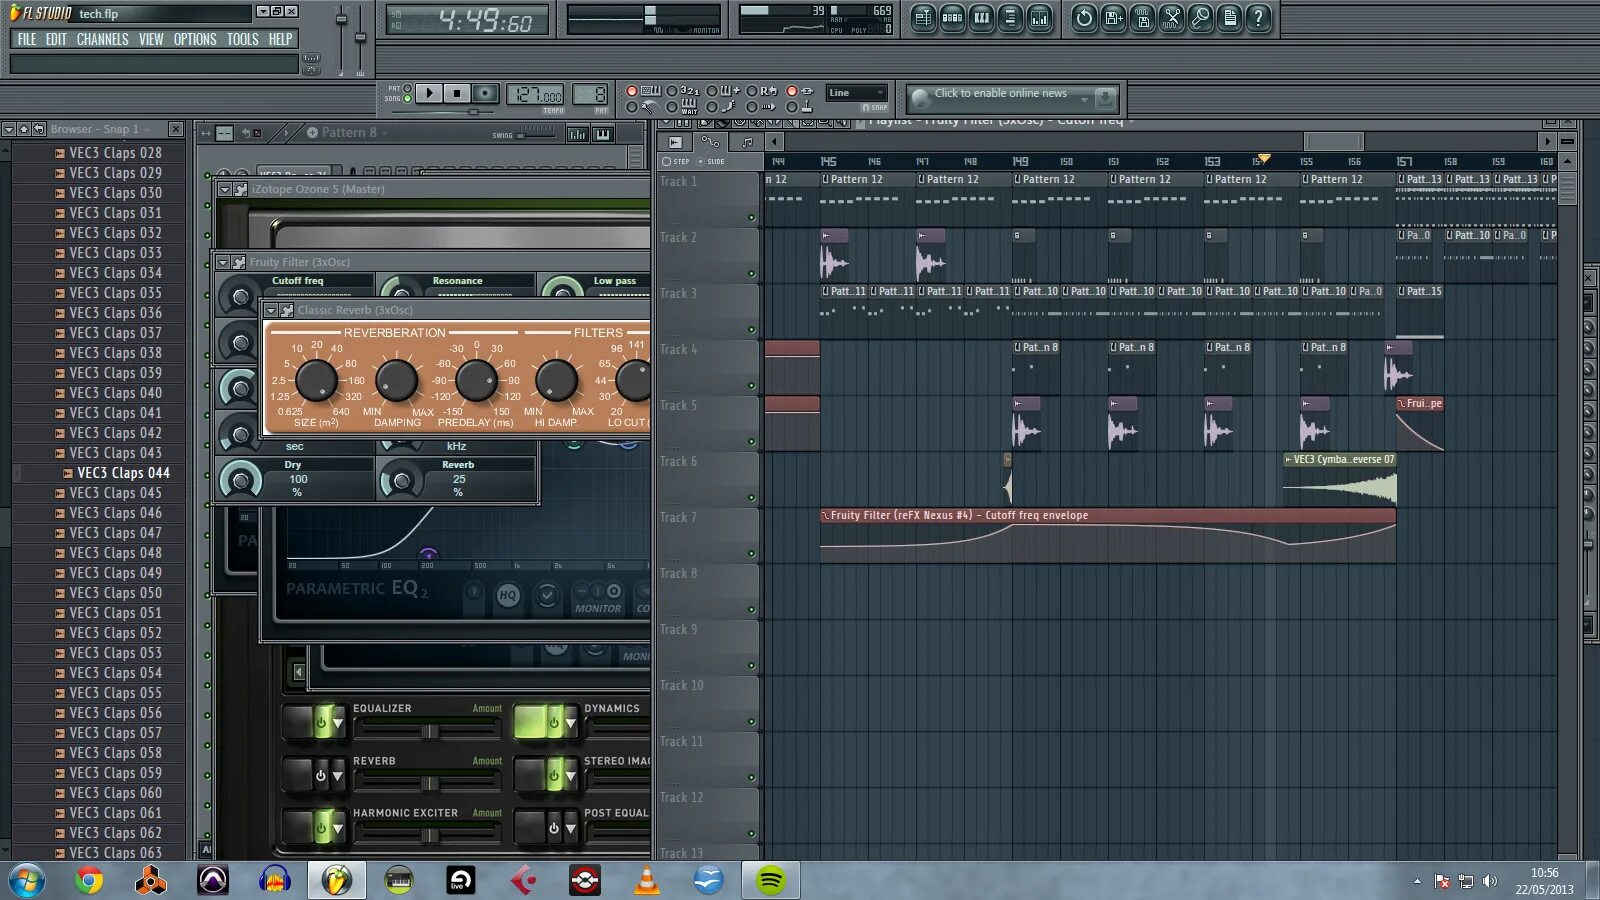Screen dimensions: 1600x900
Task: Select SONG playback mode
Action: tap(407, 98)
